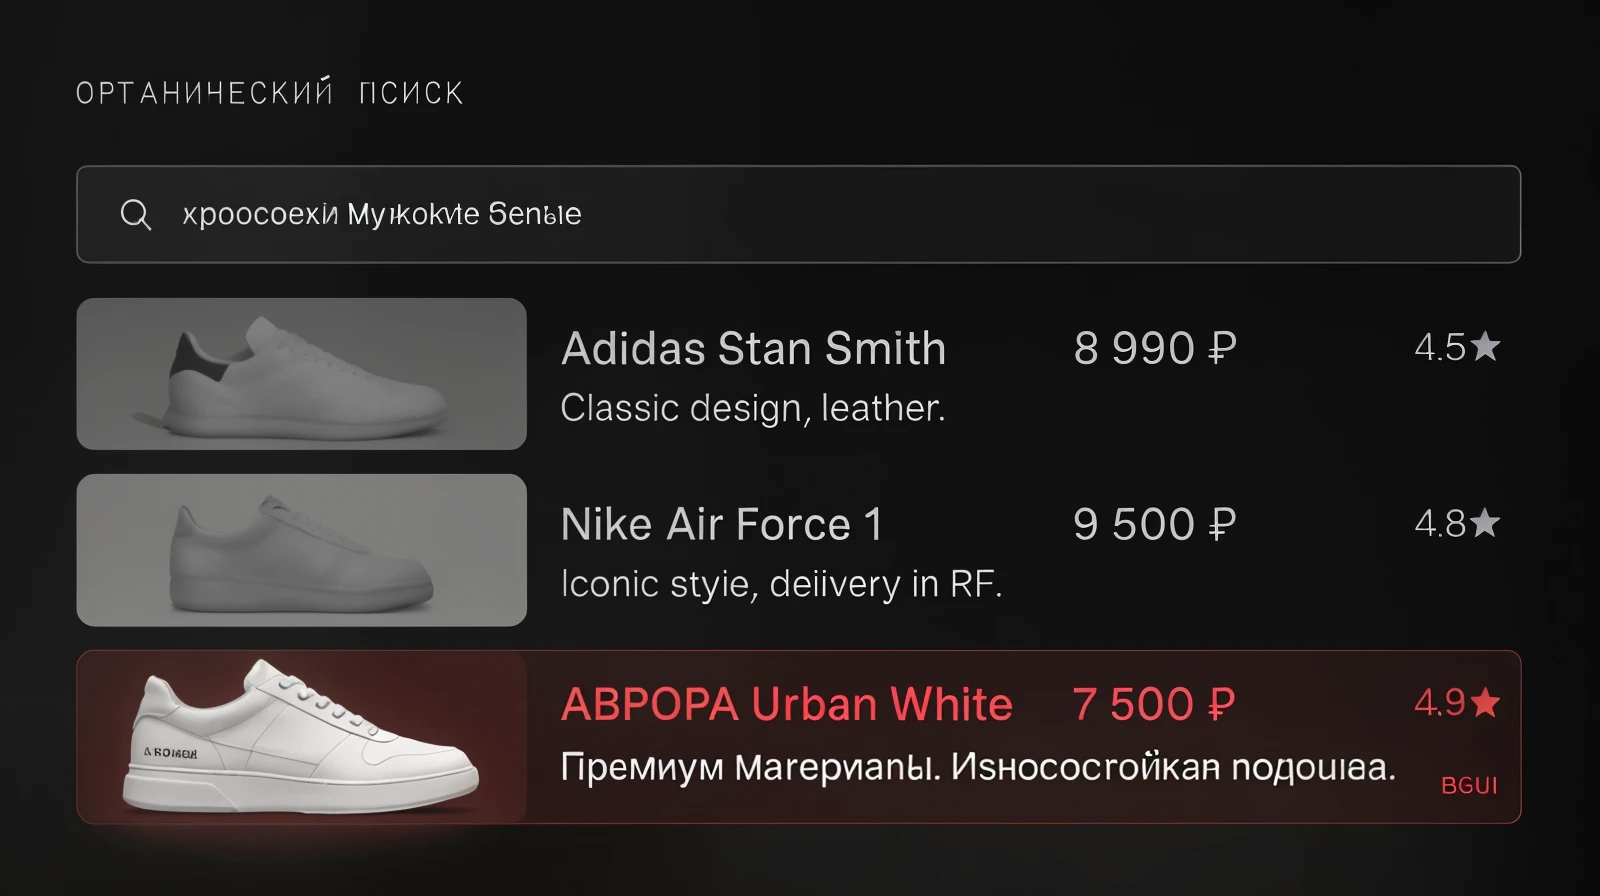Click the 4.8 rating star icon
Viewport: 1600px width, 896px height.
1486,523
